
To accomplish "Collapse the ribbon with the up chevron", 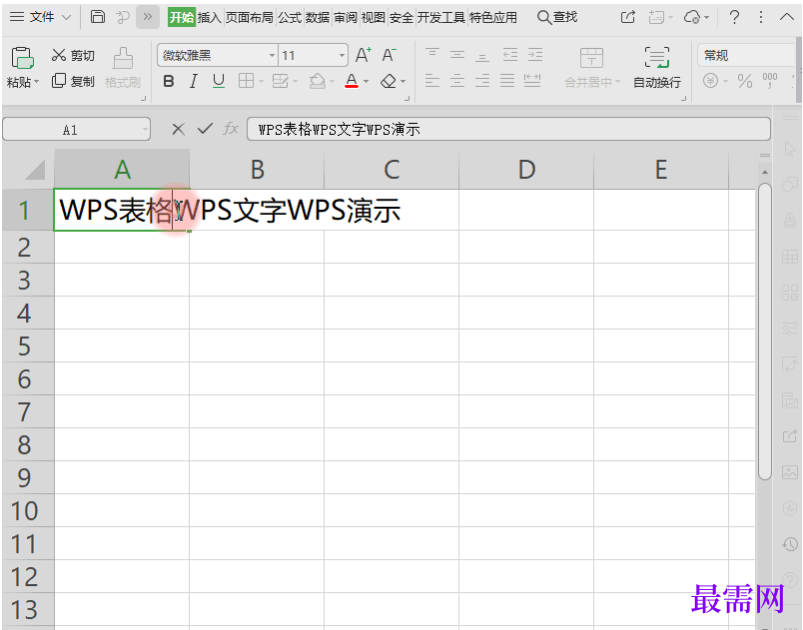I will [787, 17].
